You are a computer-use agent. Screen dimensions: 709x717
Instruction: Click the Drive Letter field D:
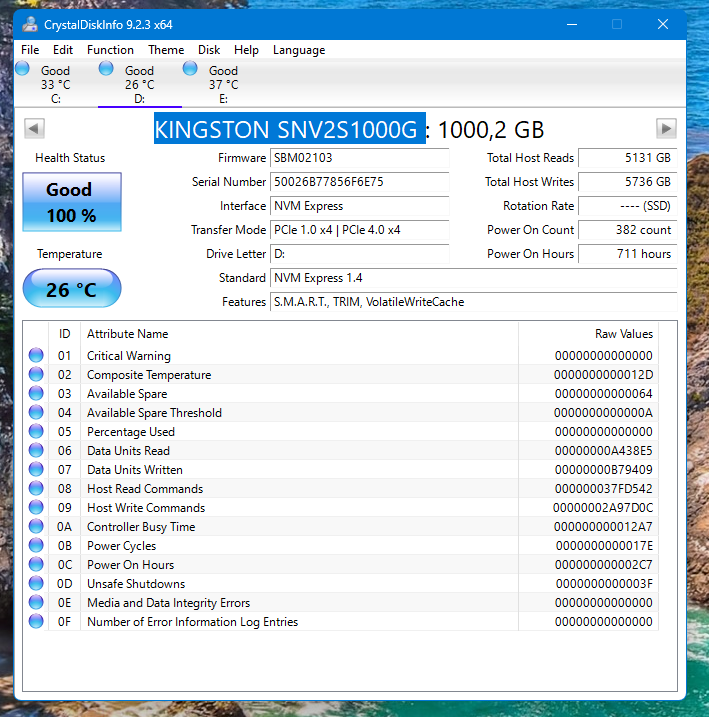click(x=359, y=254)
